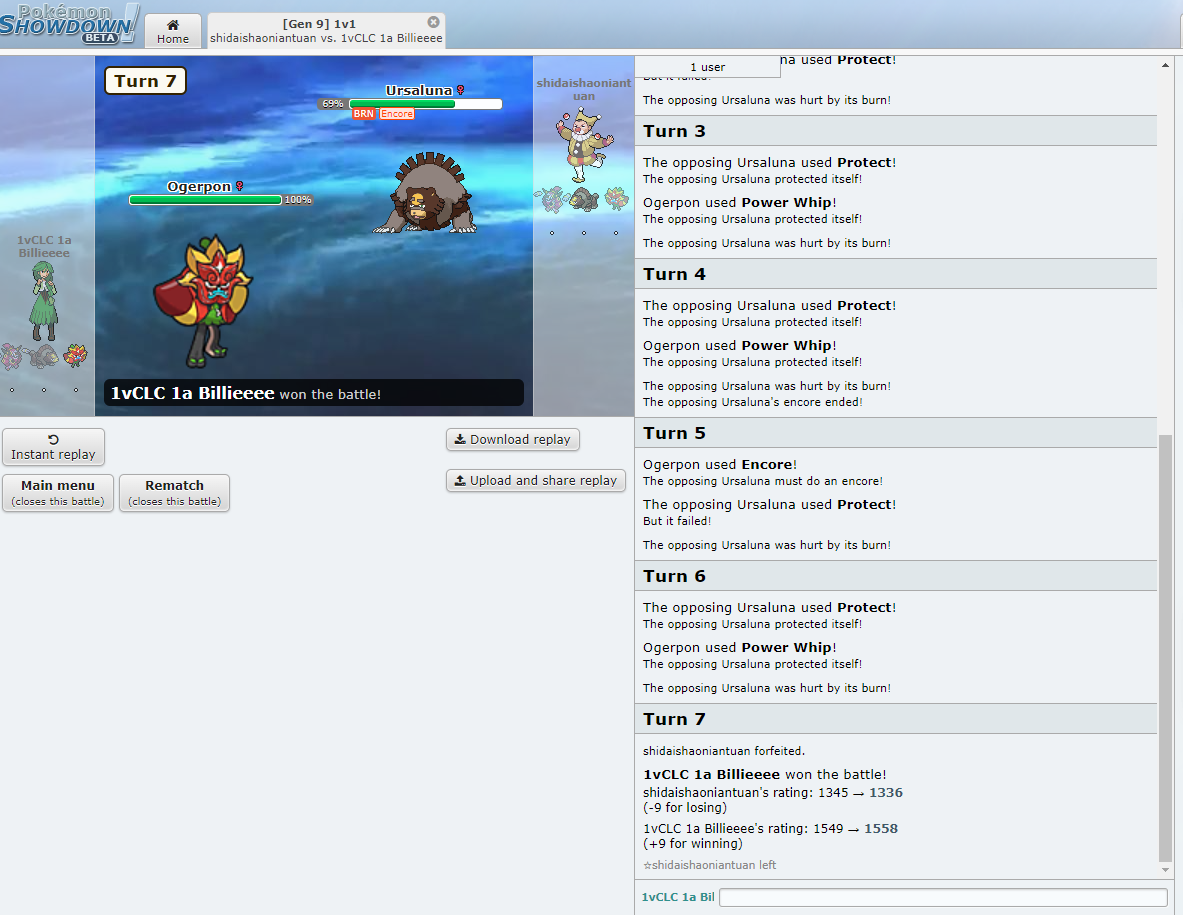This screenshot has width=1183, height=915.
Task: Click Ursaluna's 69% HP label
Action: click(333, 104)
